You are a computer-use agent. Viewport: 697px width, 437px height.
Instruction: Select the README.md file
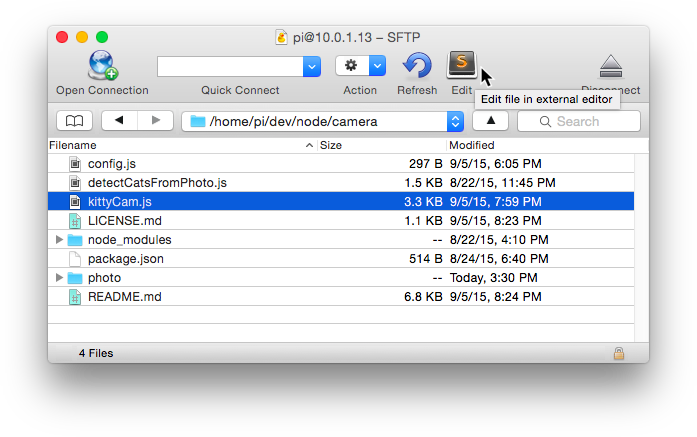pos(124,297)
